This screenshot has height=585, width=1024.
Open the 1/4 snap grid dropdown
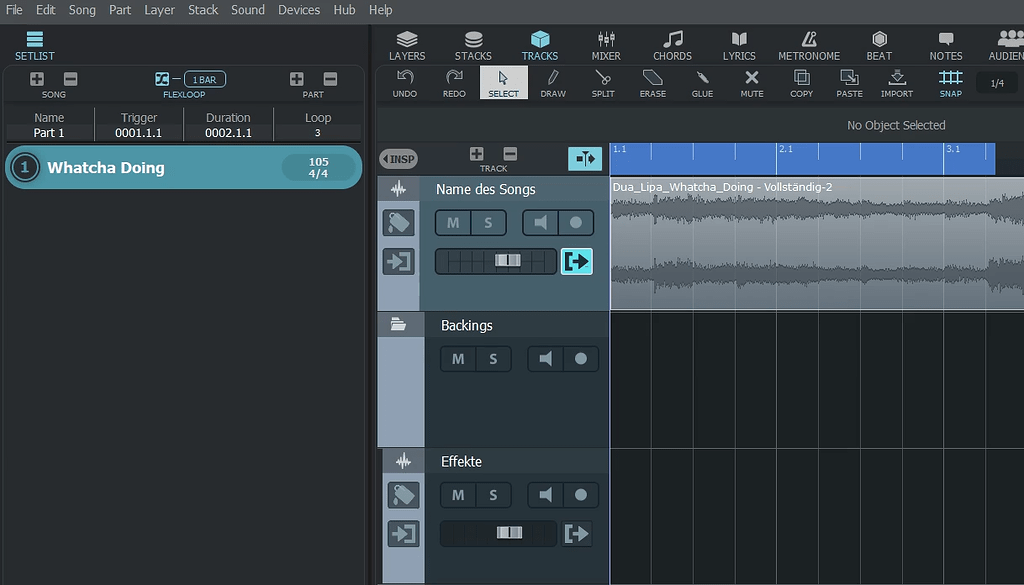coord(996,82)
